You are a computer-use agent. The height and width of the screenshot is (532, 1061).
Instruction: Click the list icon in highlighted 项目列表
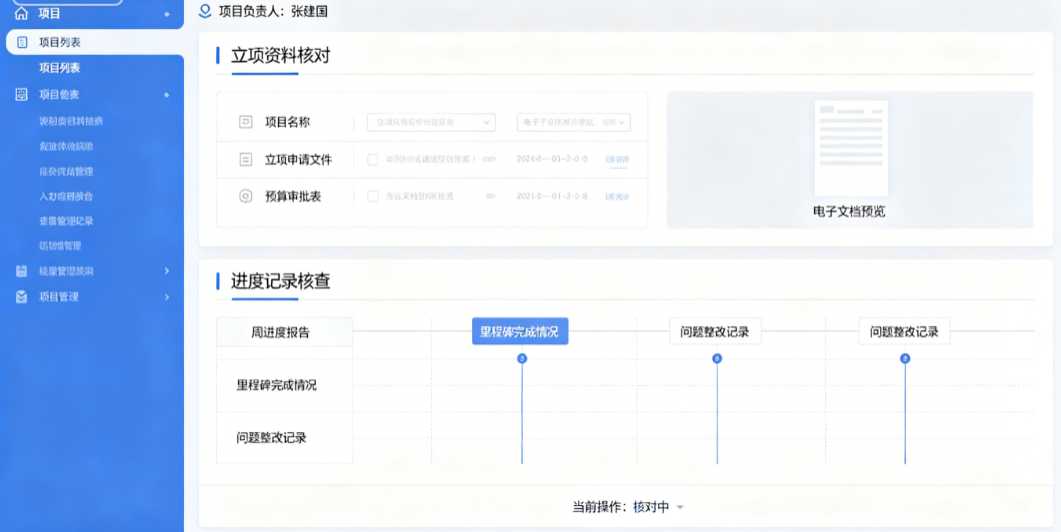[22, 42]
